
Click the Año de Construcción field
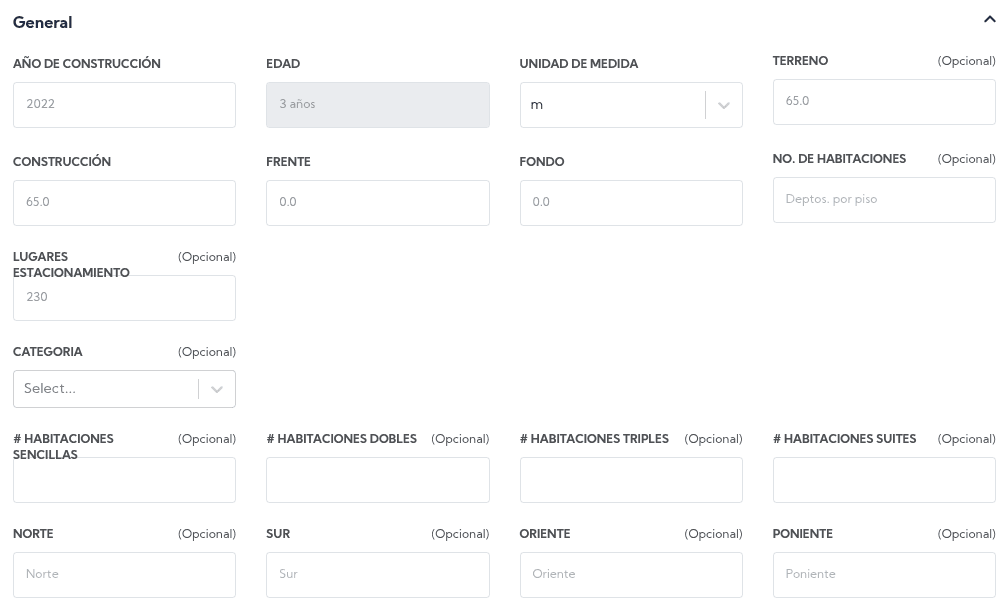pos(124,104)
